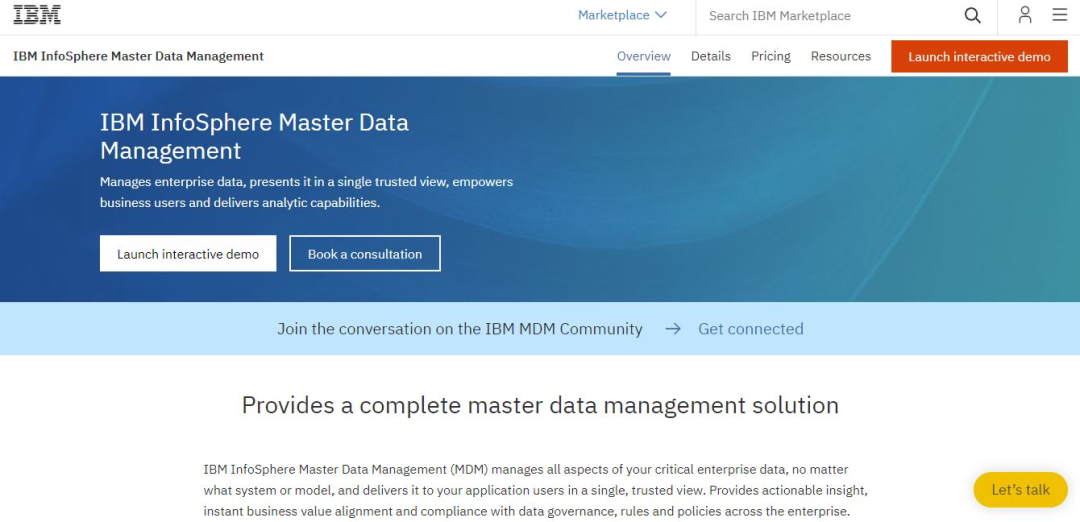Click white Launch interactive demo hero button

click(x=188, y=253)
